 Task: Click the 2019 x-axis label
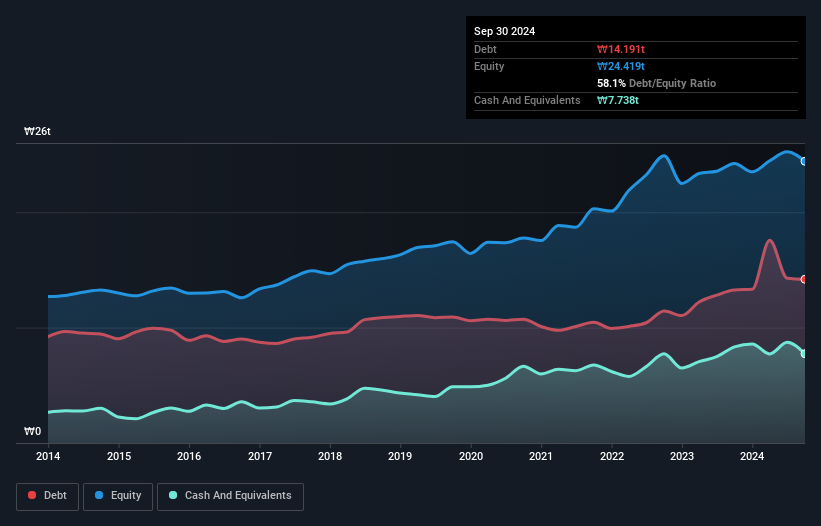pyautogui.click(x=400, y=456)
